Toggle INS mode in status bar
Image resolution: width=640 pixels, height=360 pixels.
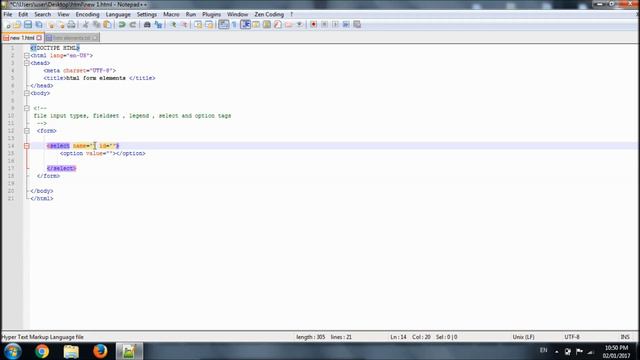(624, 337)
